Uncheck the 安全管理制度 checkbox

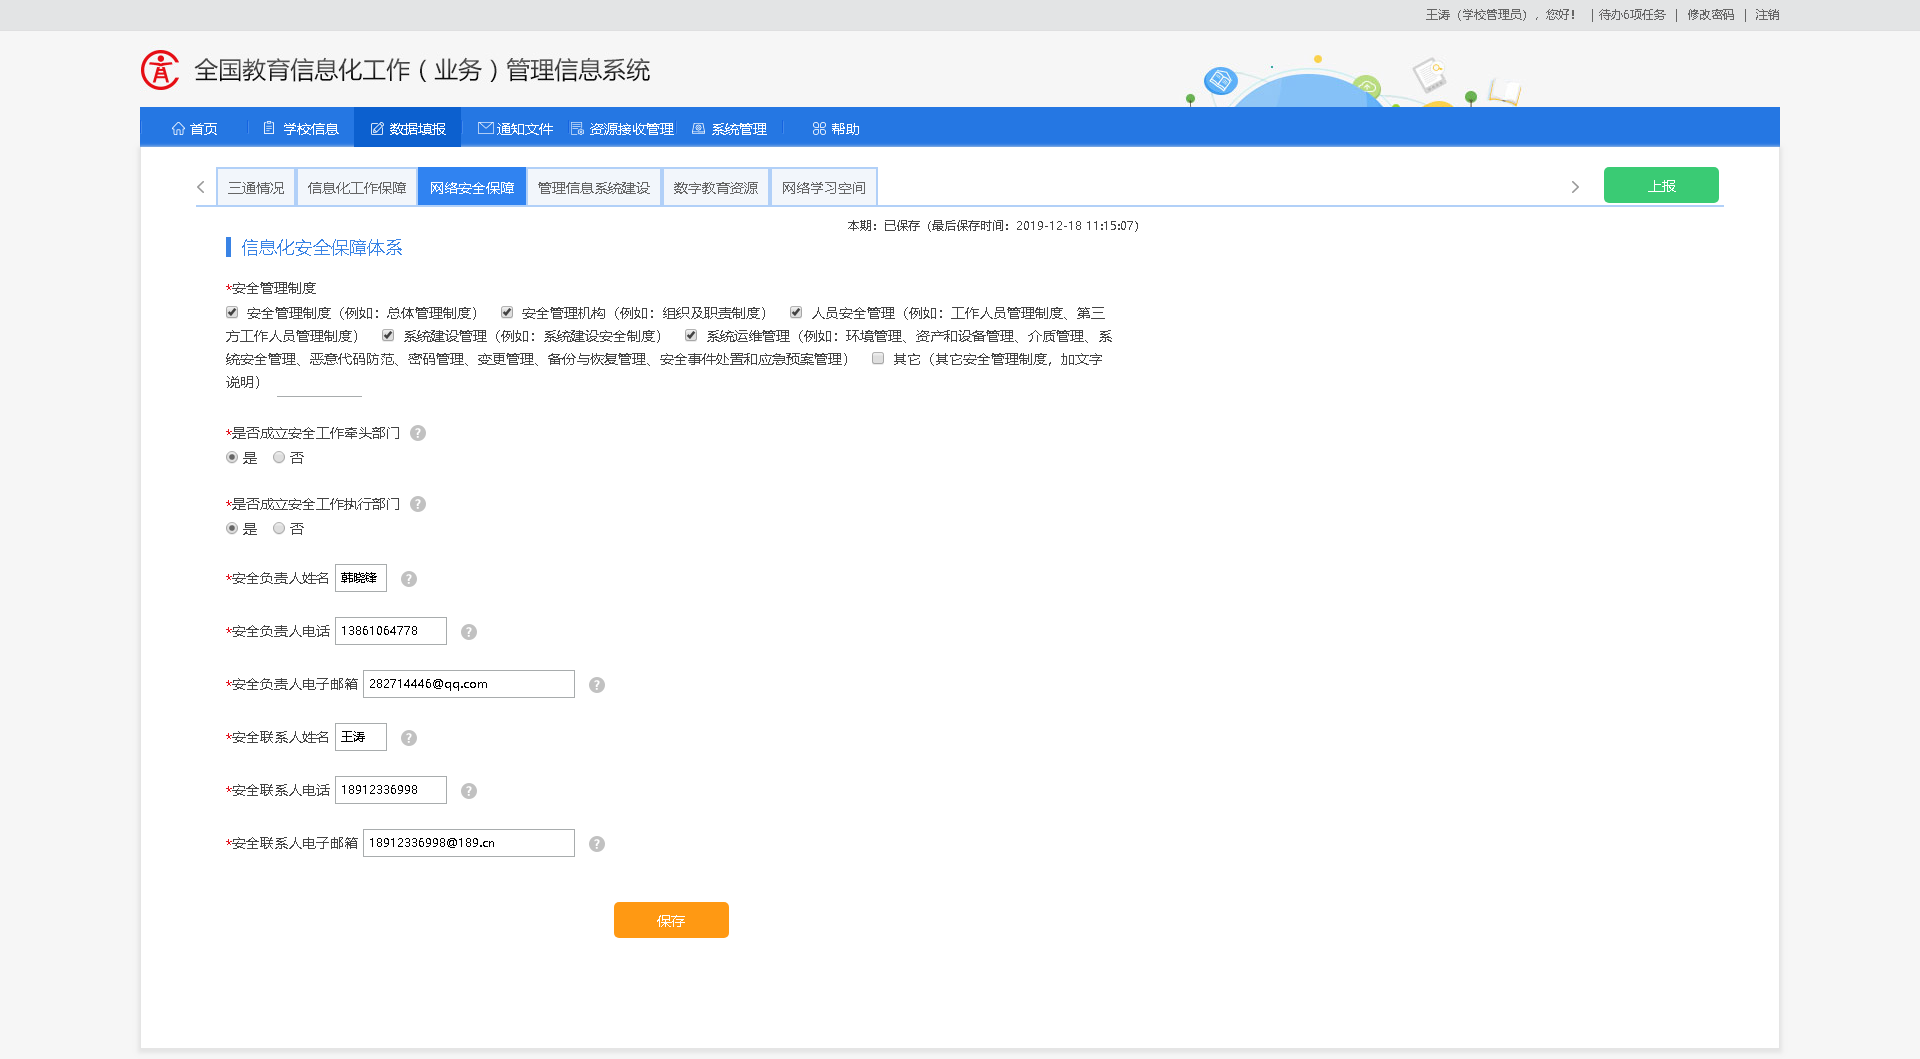click(231, 311)
